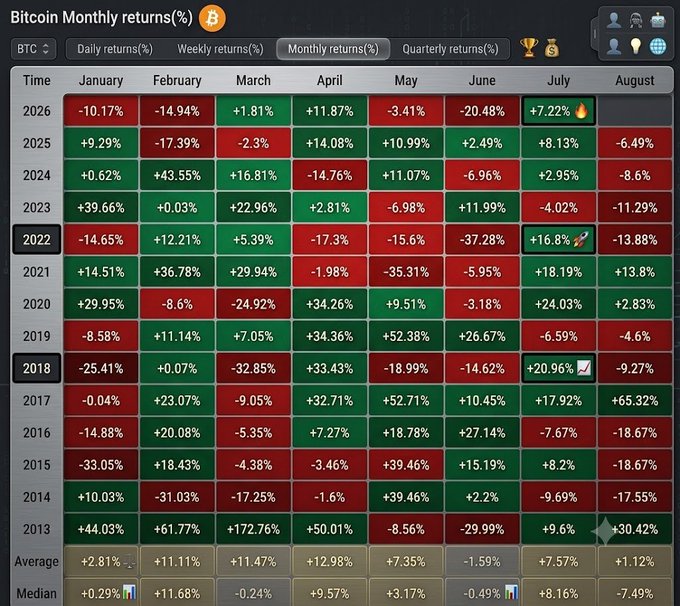The height and width of the screenshot is (606, 680).
Task: Click the 2025 year row label
Action: [37, 143]
